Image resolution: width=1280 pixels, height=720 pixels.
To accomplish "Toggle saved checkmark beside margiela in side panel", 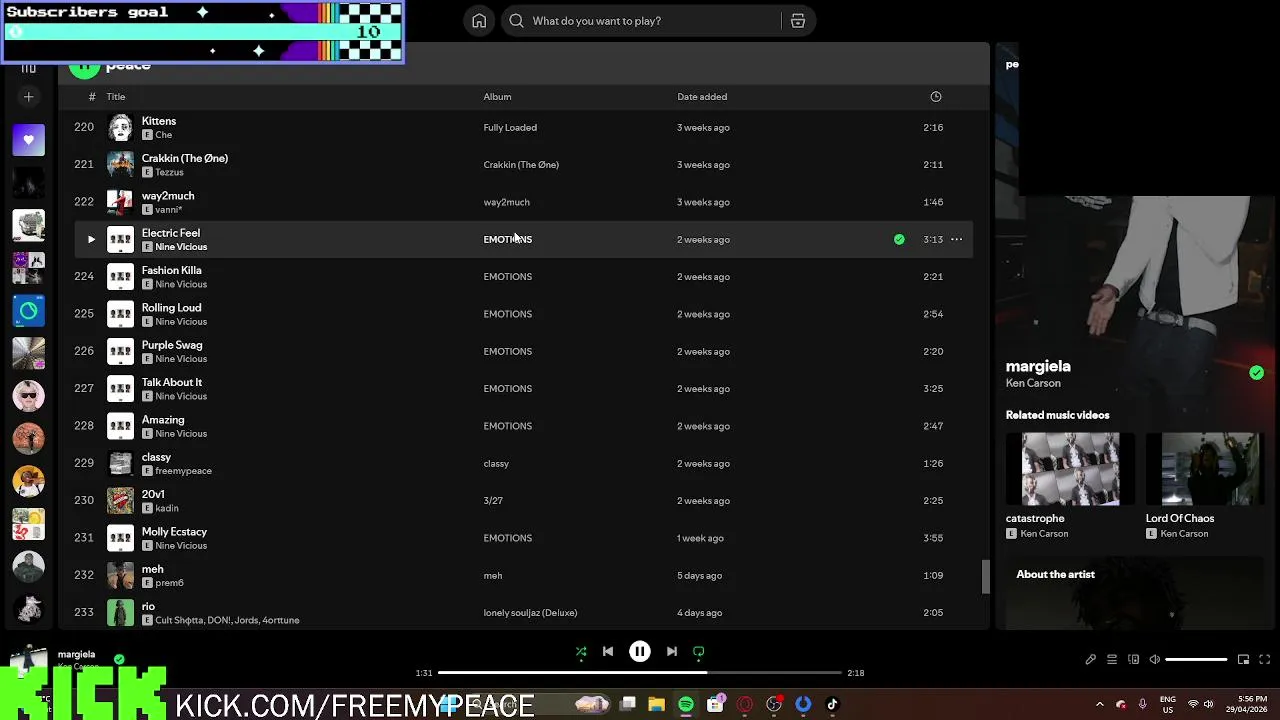I will tap(1256, 373).
